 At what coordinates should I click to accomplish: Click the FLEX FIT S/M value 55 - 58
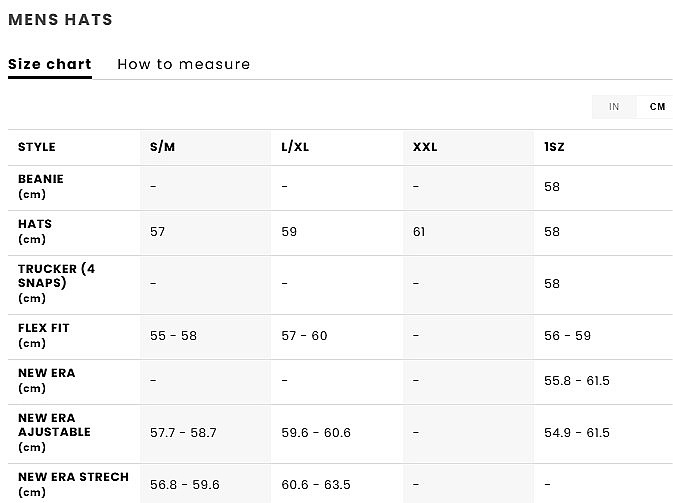point(173,336)
